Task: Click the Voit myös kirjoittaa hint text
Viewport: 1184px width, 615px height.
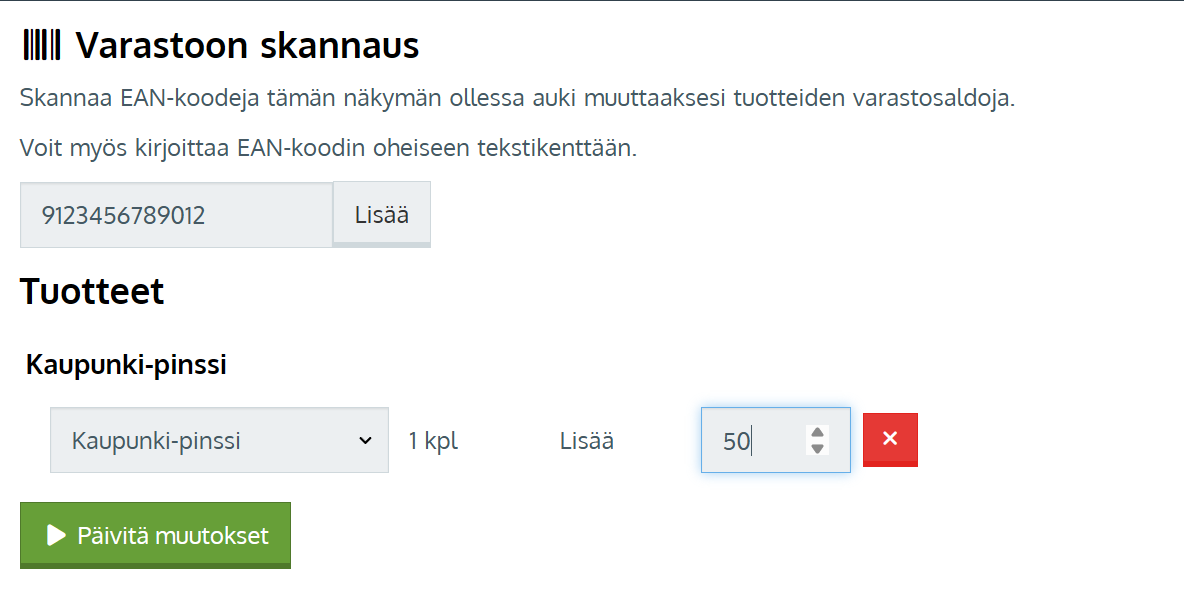Action: [328, 149]
